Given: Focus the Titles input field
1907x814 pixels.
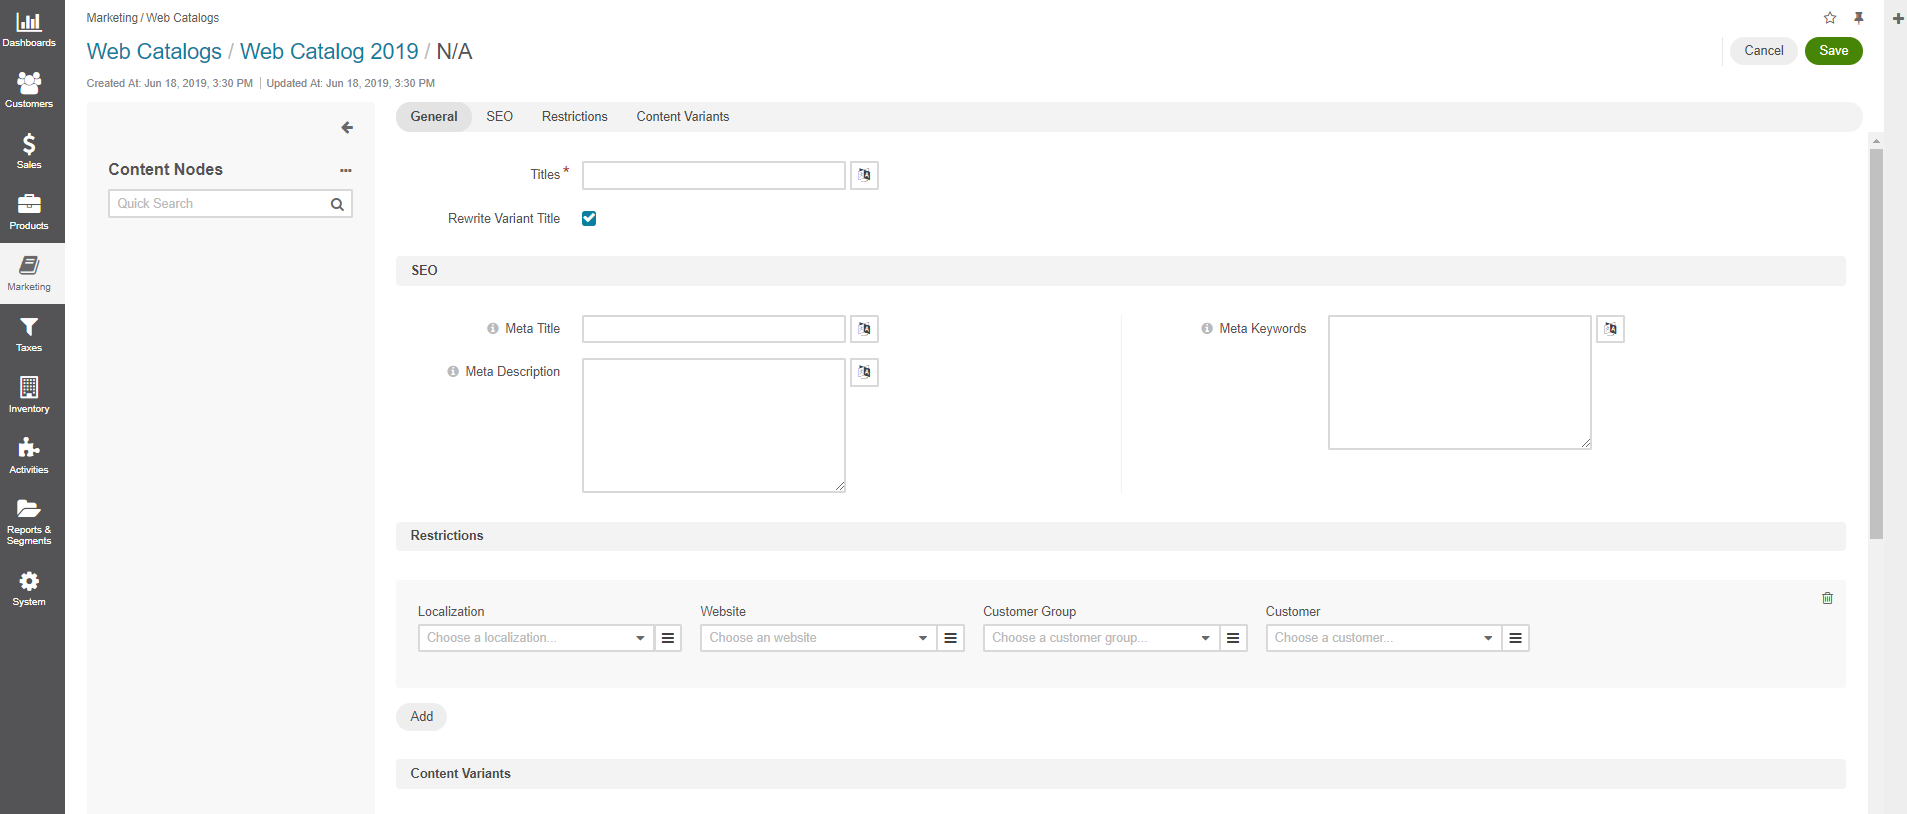Looking at the screenshot, I should click(714, 176).
